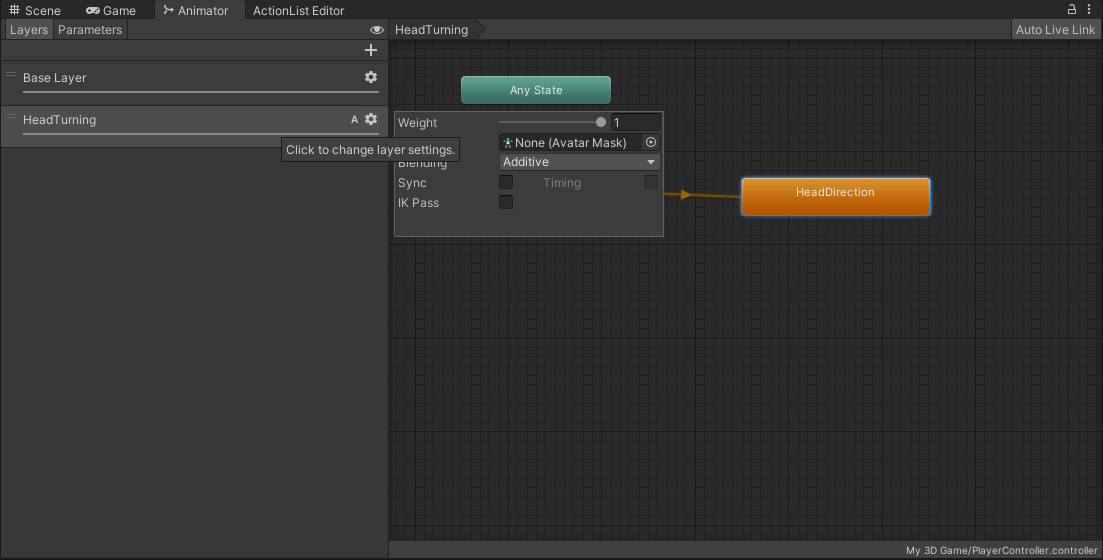Select the Base Layer row

tap(194, 82)
